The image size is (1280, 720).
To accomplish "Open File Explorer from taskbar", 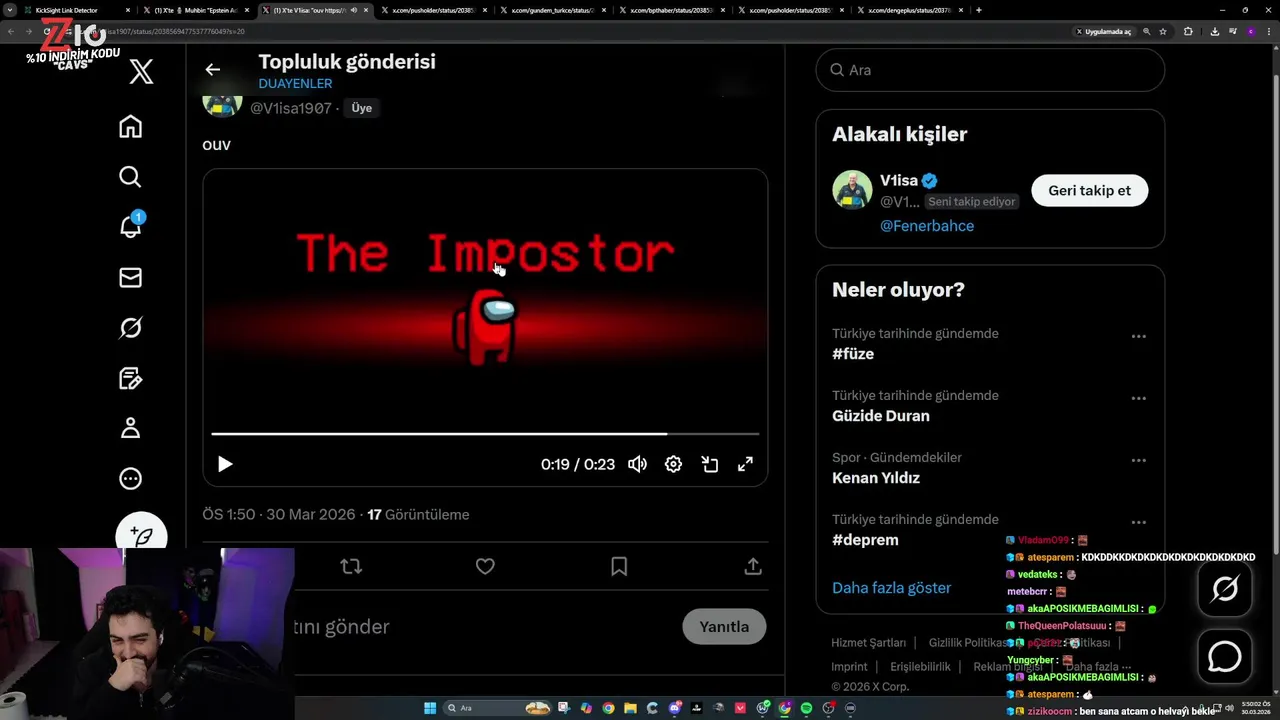I will 630,708.
